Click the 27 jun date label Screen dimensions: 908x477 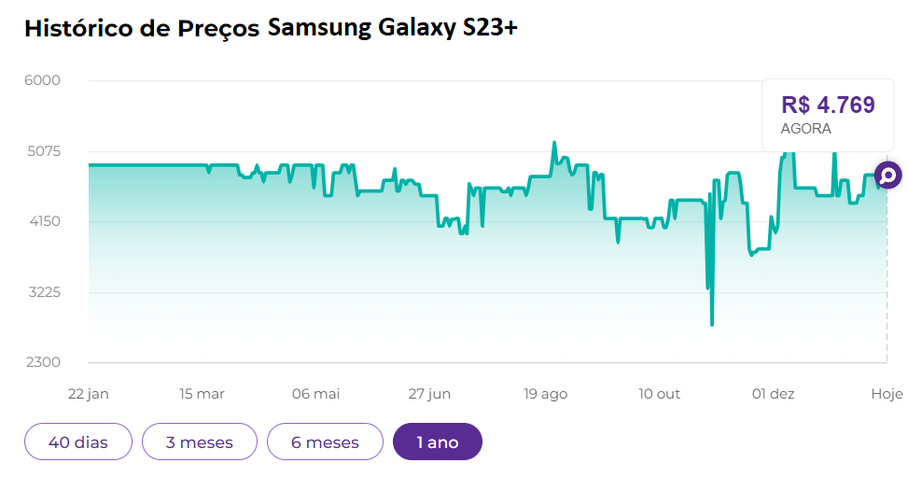[430, 394]
